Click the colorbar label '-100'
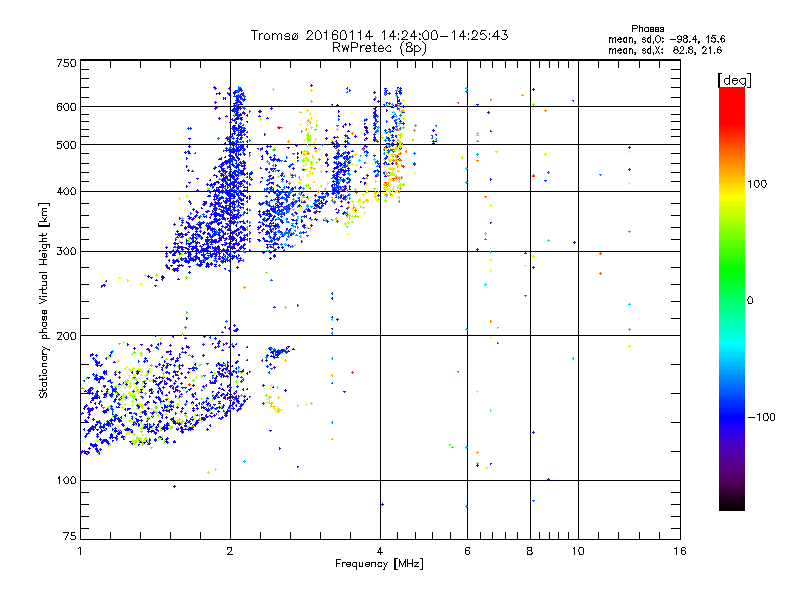The image size is (800, 600). tap(761, 417)
